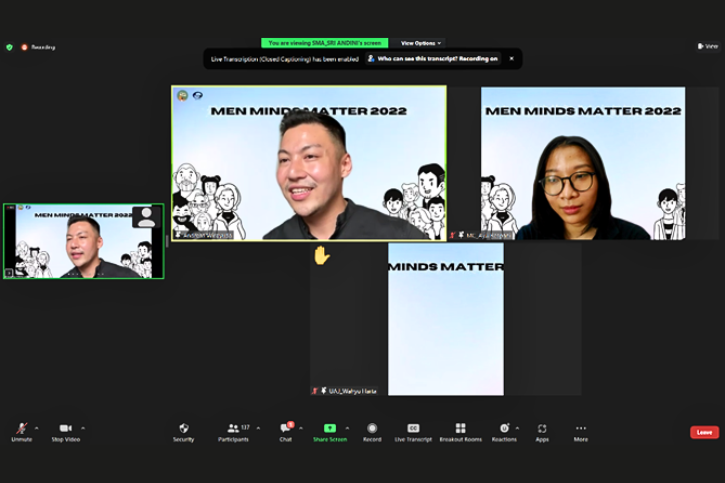Open the More options menu
725x483 pixels.
coord(581,432)
